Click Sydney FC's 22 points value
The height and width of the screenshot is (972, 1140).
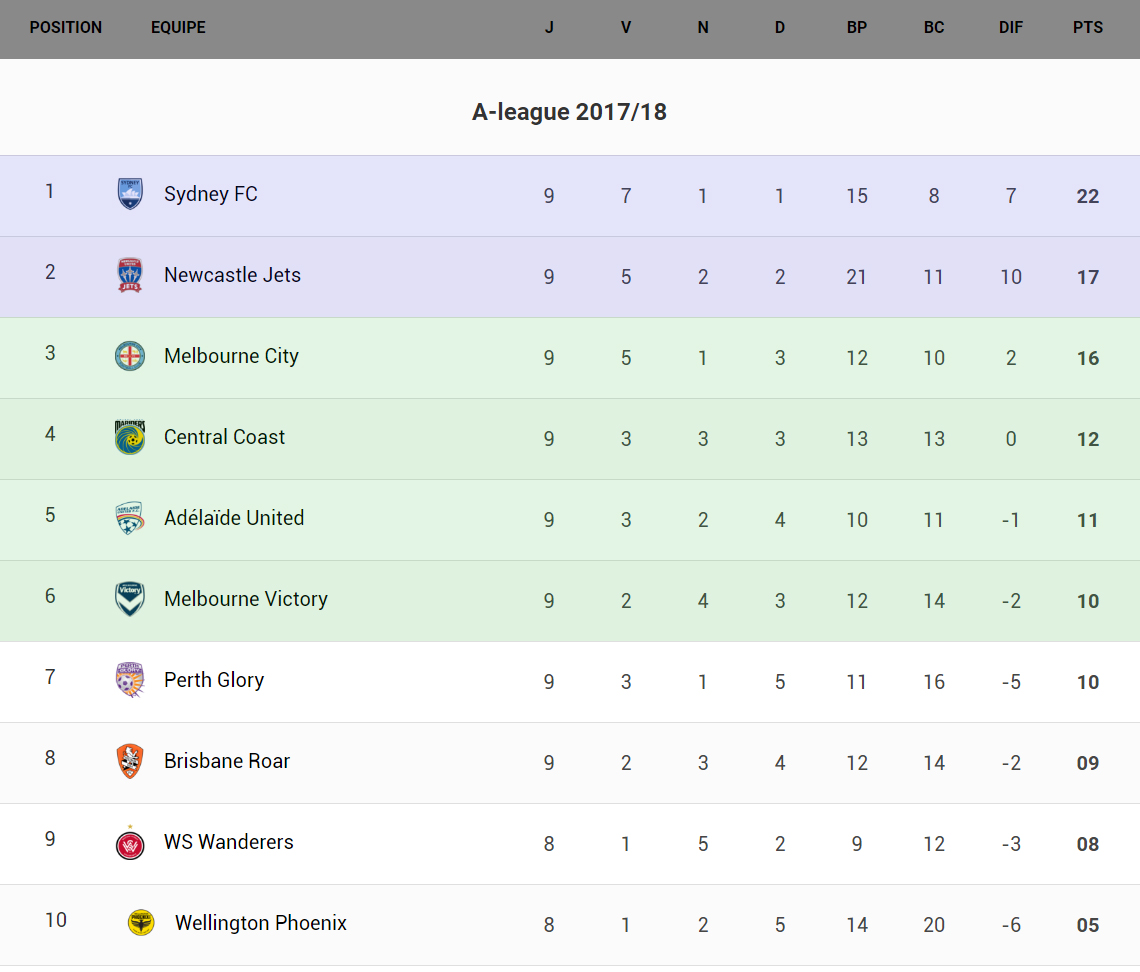(1088, 196)
